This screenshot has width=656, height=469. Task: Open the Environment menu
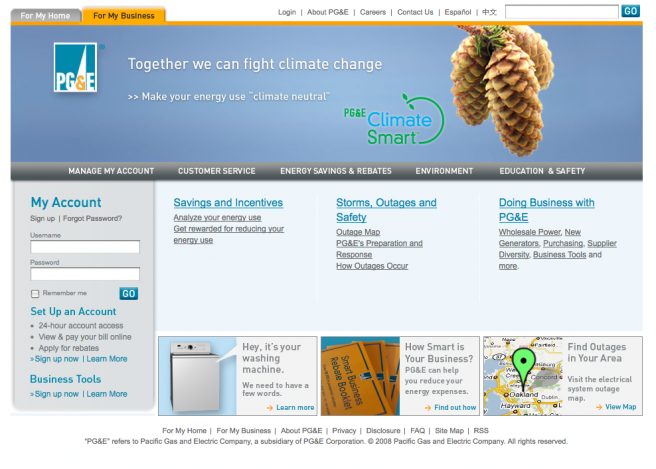(x=444, y=171)
